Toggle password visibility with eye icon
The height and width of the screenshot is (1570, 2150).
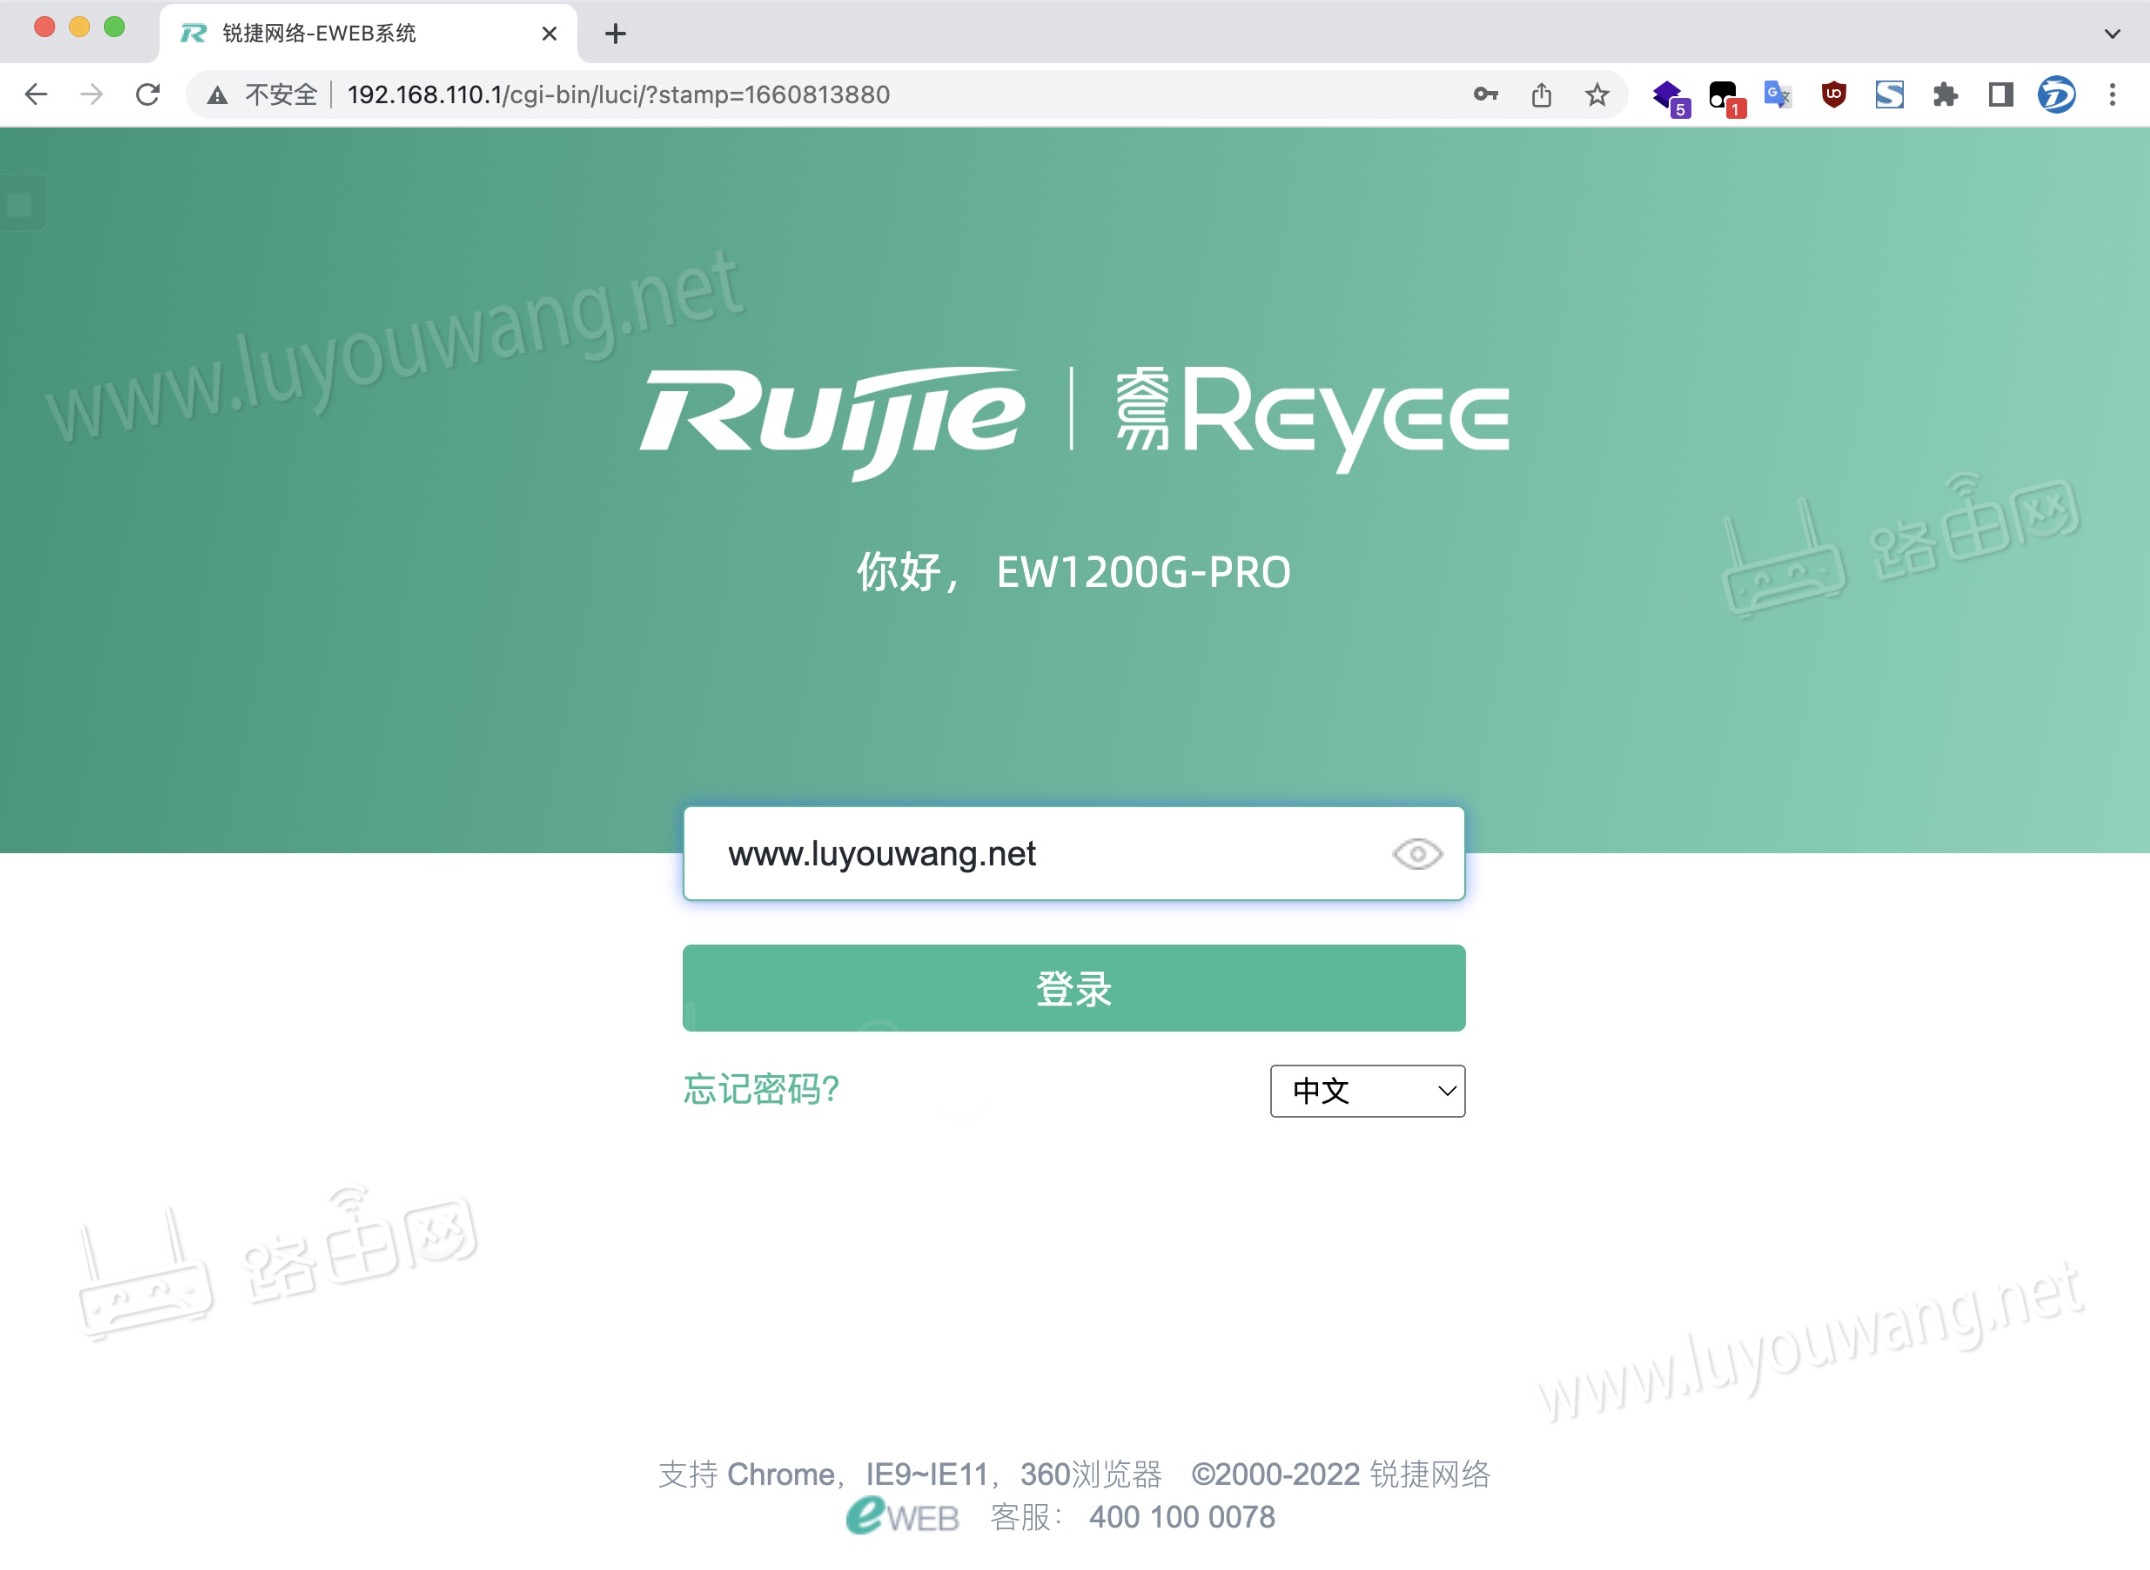[x=1417, y=854]
